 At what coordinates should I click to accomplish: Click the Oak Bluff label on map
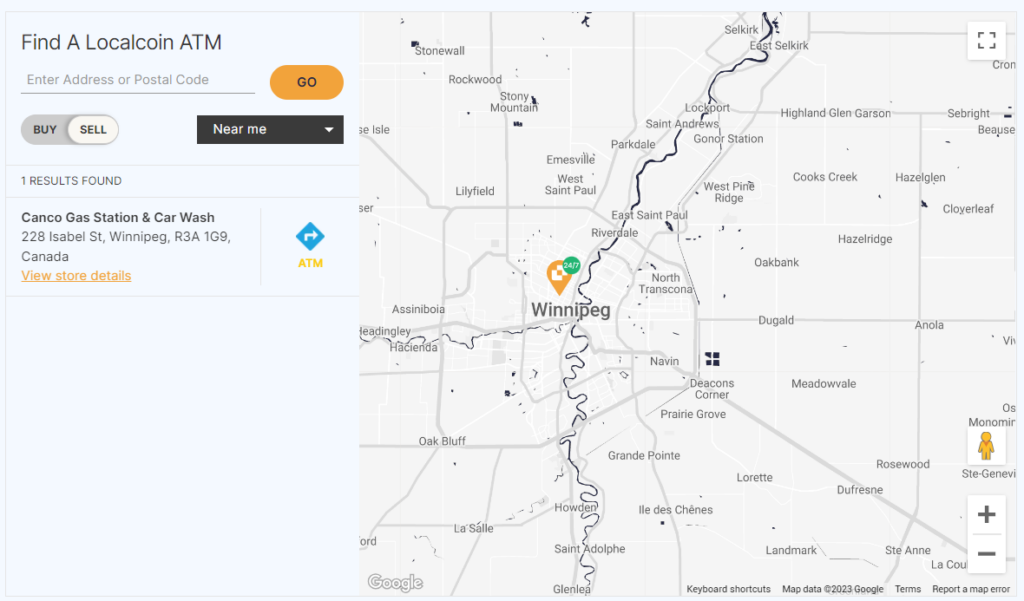pos(442,441)
